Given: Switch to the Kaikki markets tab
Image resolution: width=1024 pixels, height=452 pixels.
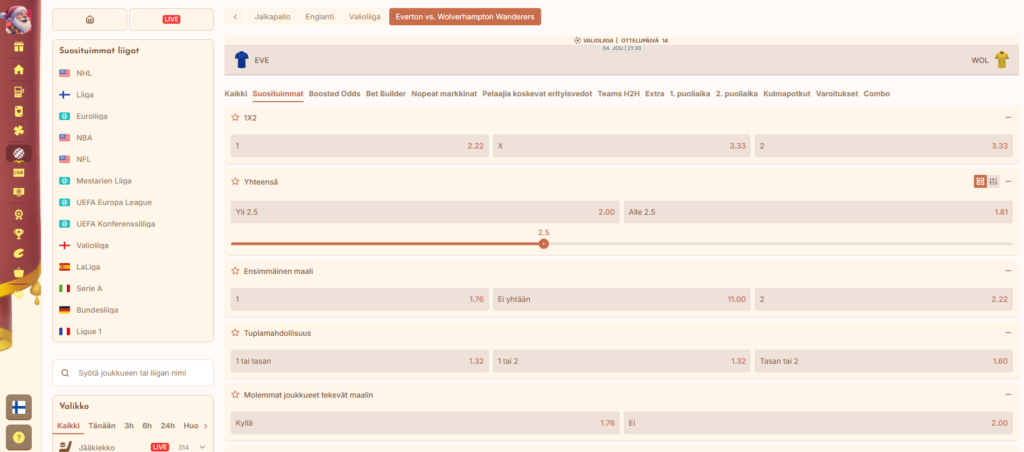Looking at the screenshot, I should click(x=236, y=93).
